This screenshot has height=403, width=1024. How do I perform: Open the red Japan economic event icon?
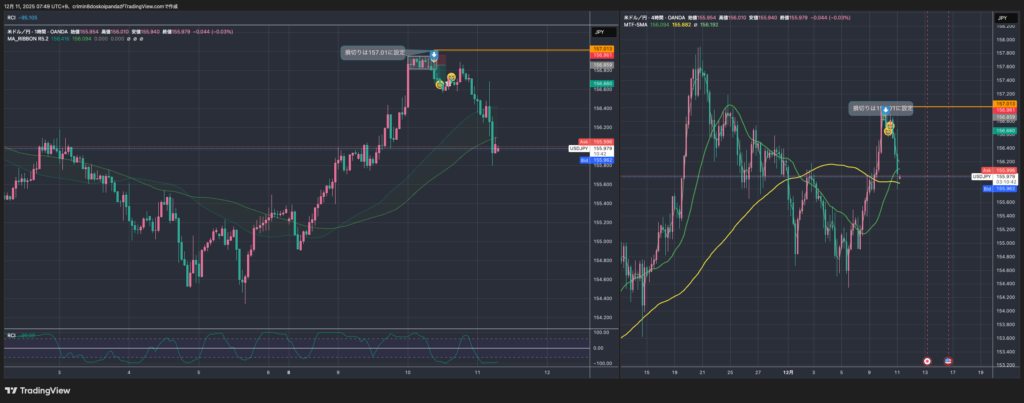pos(927,360)
